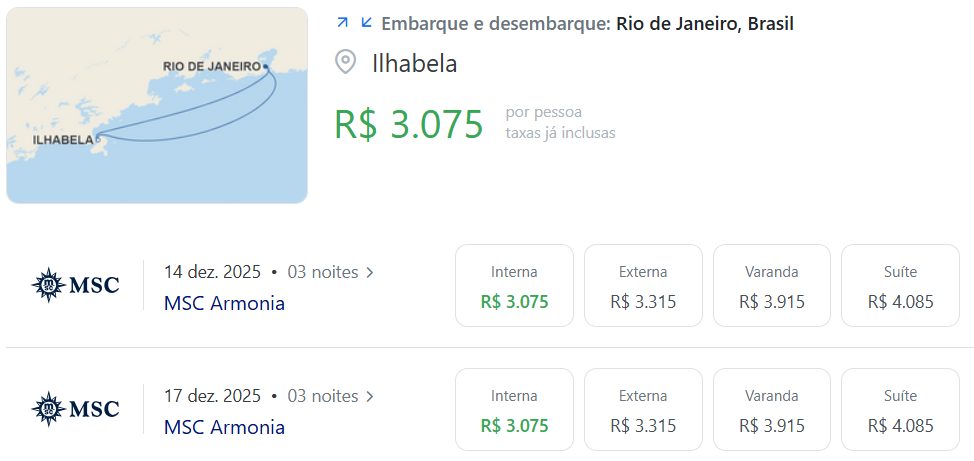Expand the 03 noites chevron for 17 dez. 2025

click(370, 396)
